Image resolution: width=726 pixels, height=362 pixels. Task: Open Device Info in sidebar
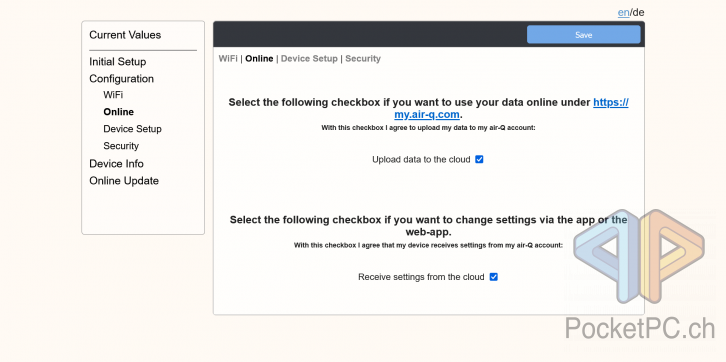coord(116,163)
